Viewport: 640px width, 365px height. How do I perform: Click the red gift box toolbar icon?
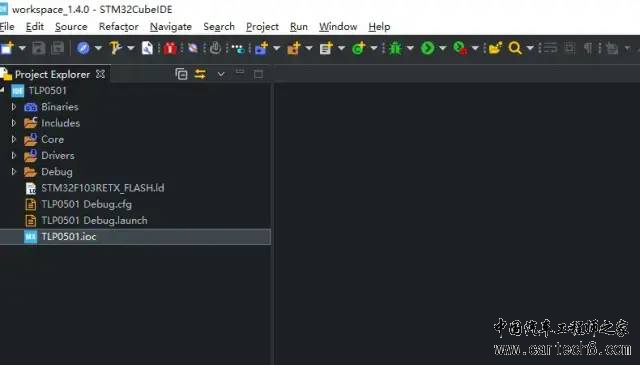coord(170,48)
